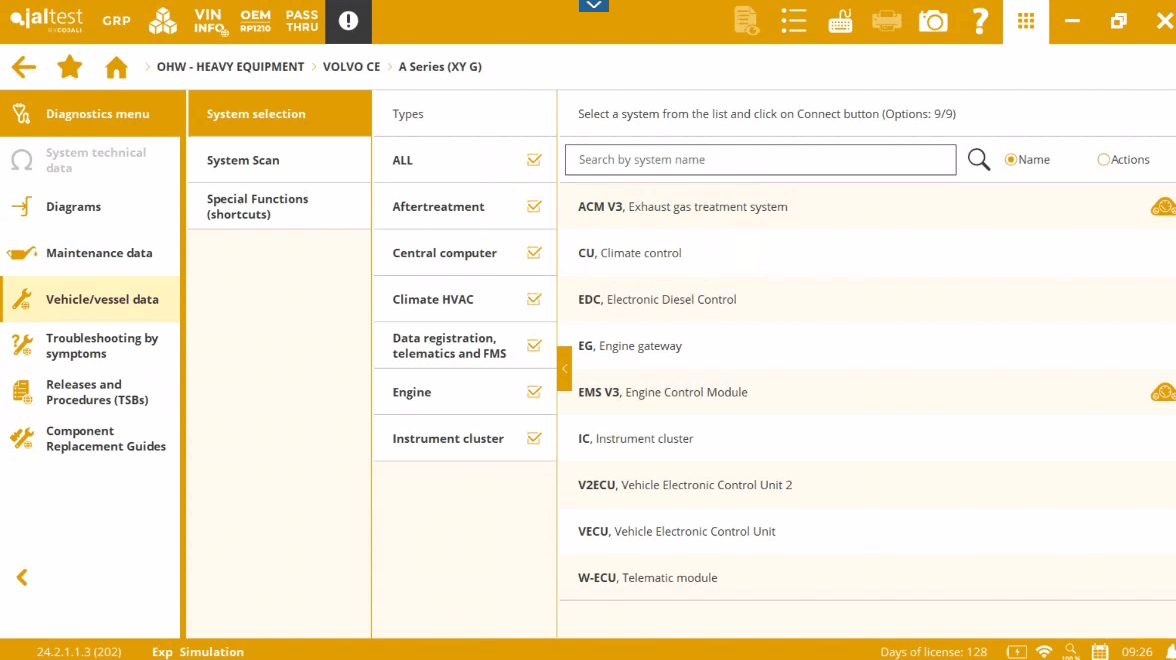Viewport: 1176px width, 660px height.
Task: Toggle the Climate HVAC checkbox
Action: click(x=534, y=299)
